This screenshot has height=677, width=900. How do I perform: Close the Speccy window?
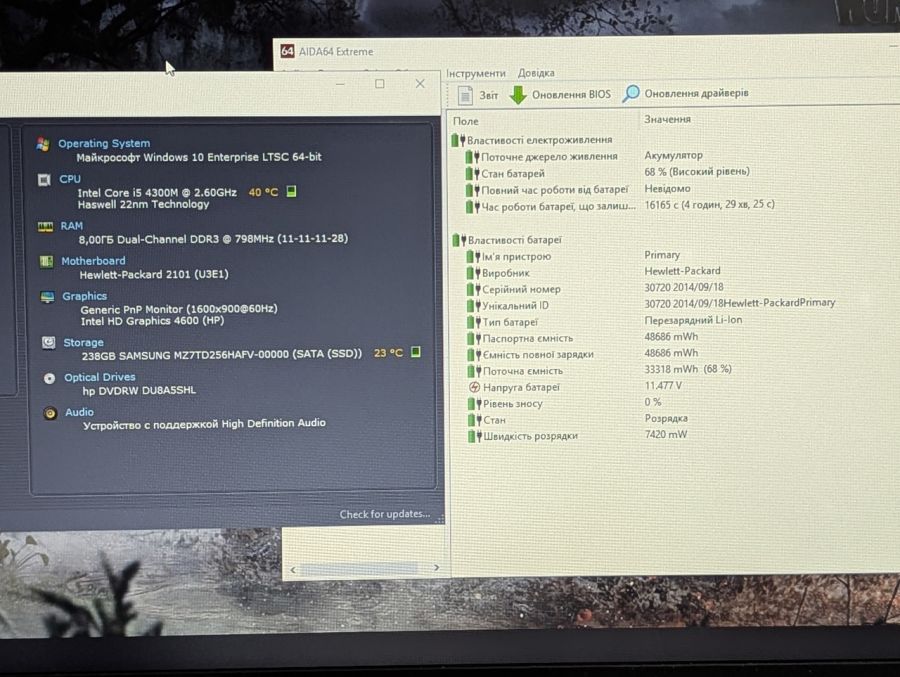pyautogui.click(x=420, y=84)
